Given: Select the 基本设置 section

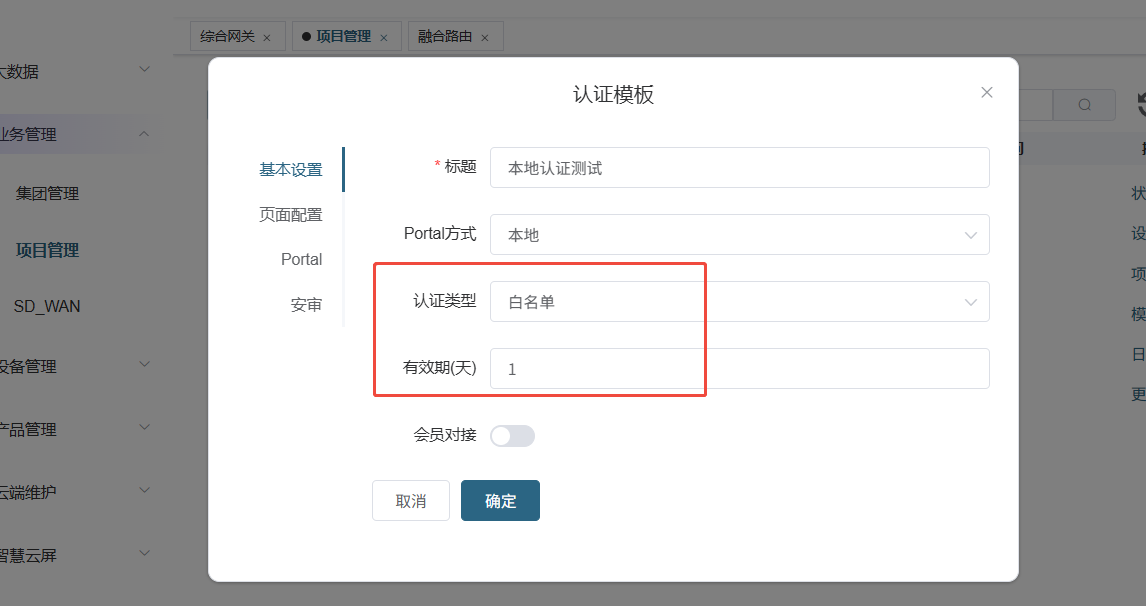Looking at the screenshot, I should (x=291, y=170).
